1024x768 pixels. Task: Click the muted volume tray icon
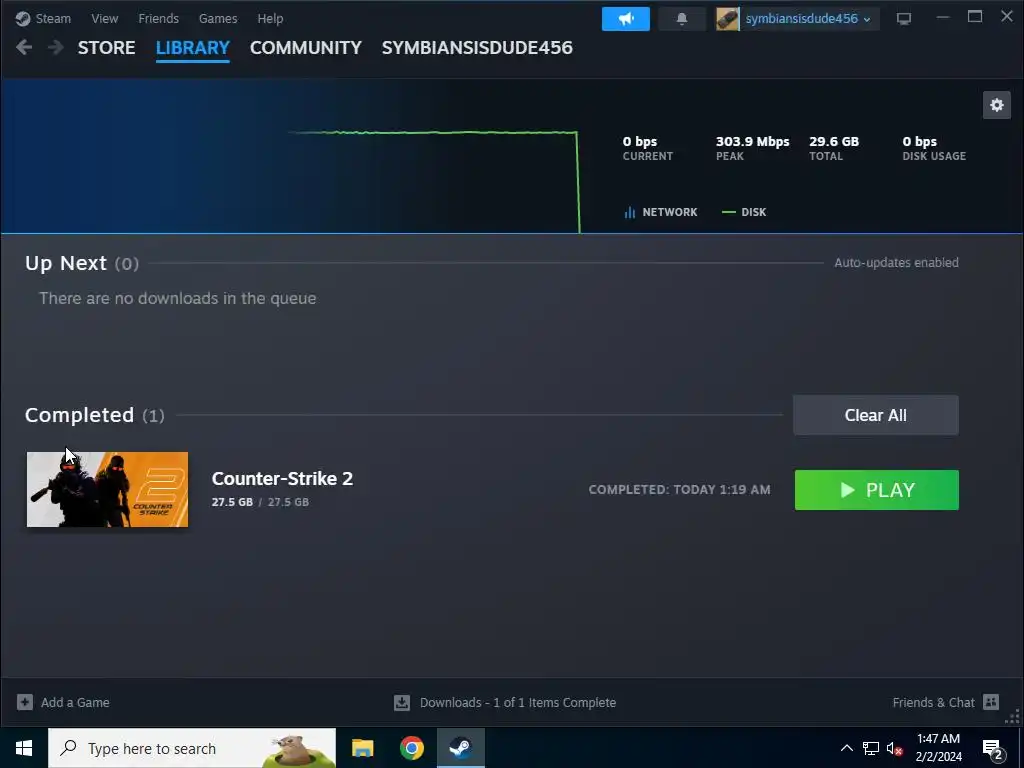(x=895, y=748)
